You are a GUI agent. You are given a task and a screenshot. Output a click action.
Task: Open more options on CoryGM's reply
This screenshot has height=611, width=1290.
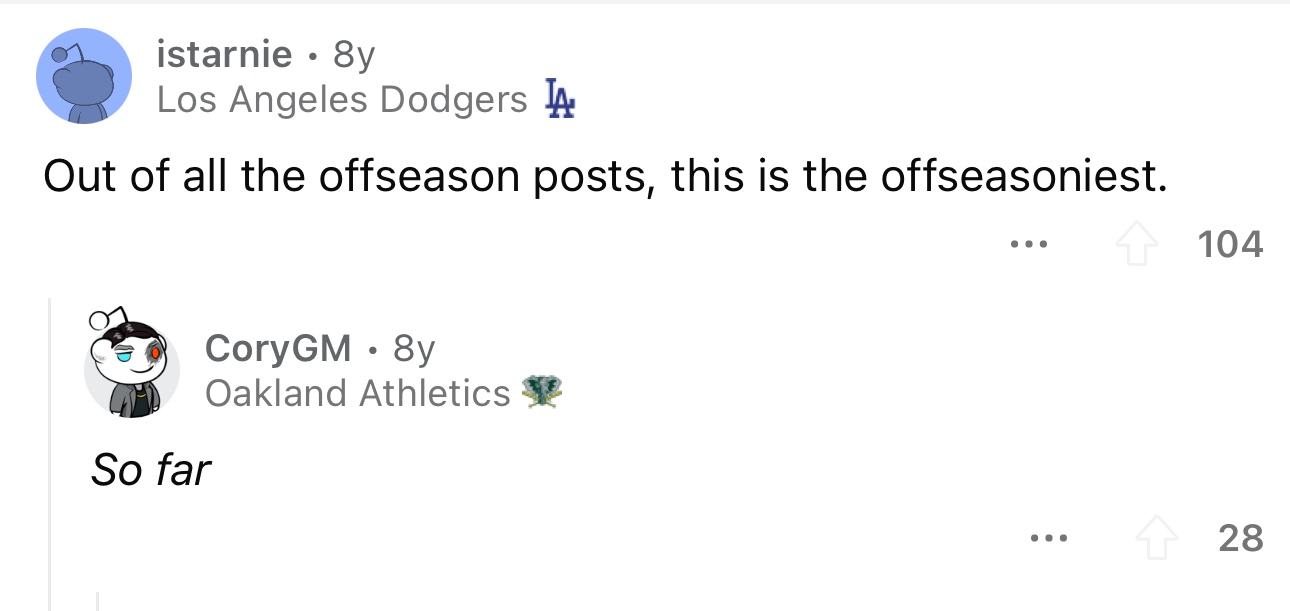pyautogui.click(x=1051, y=539)
